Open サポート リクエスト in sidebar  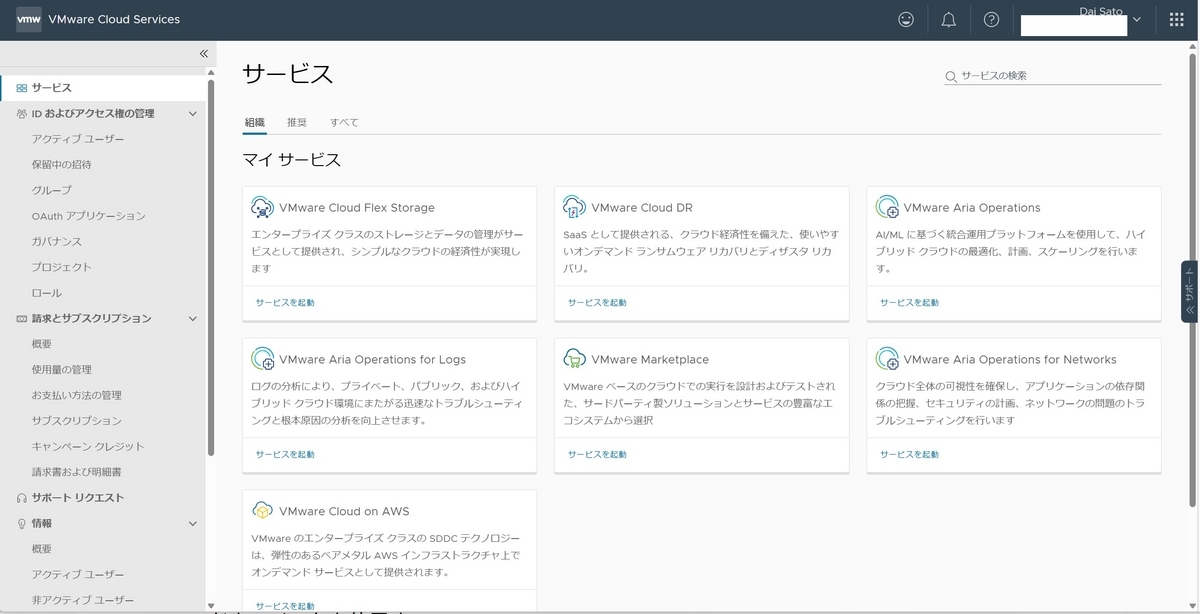(x=77, y=498)
